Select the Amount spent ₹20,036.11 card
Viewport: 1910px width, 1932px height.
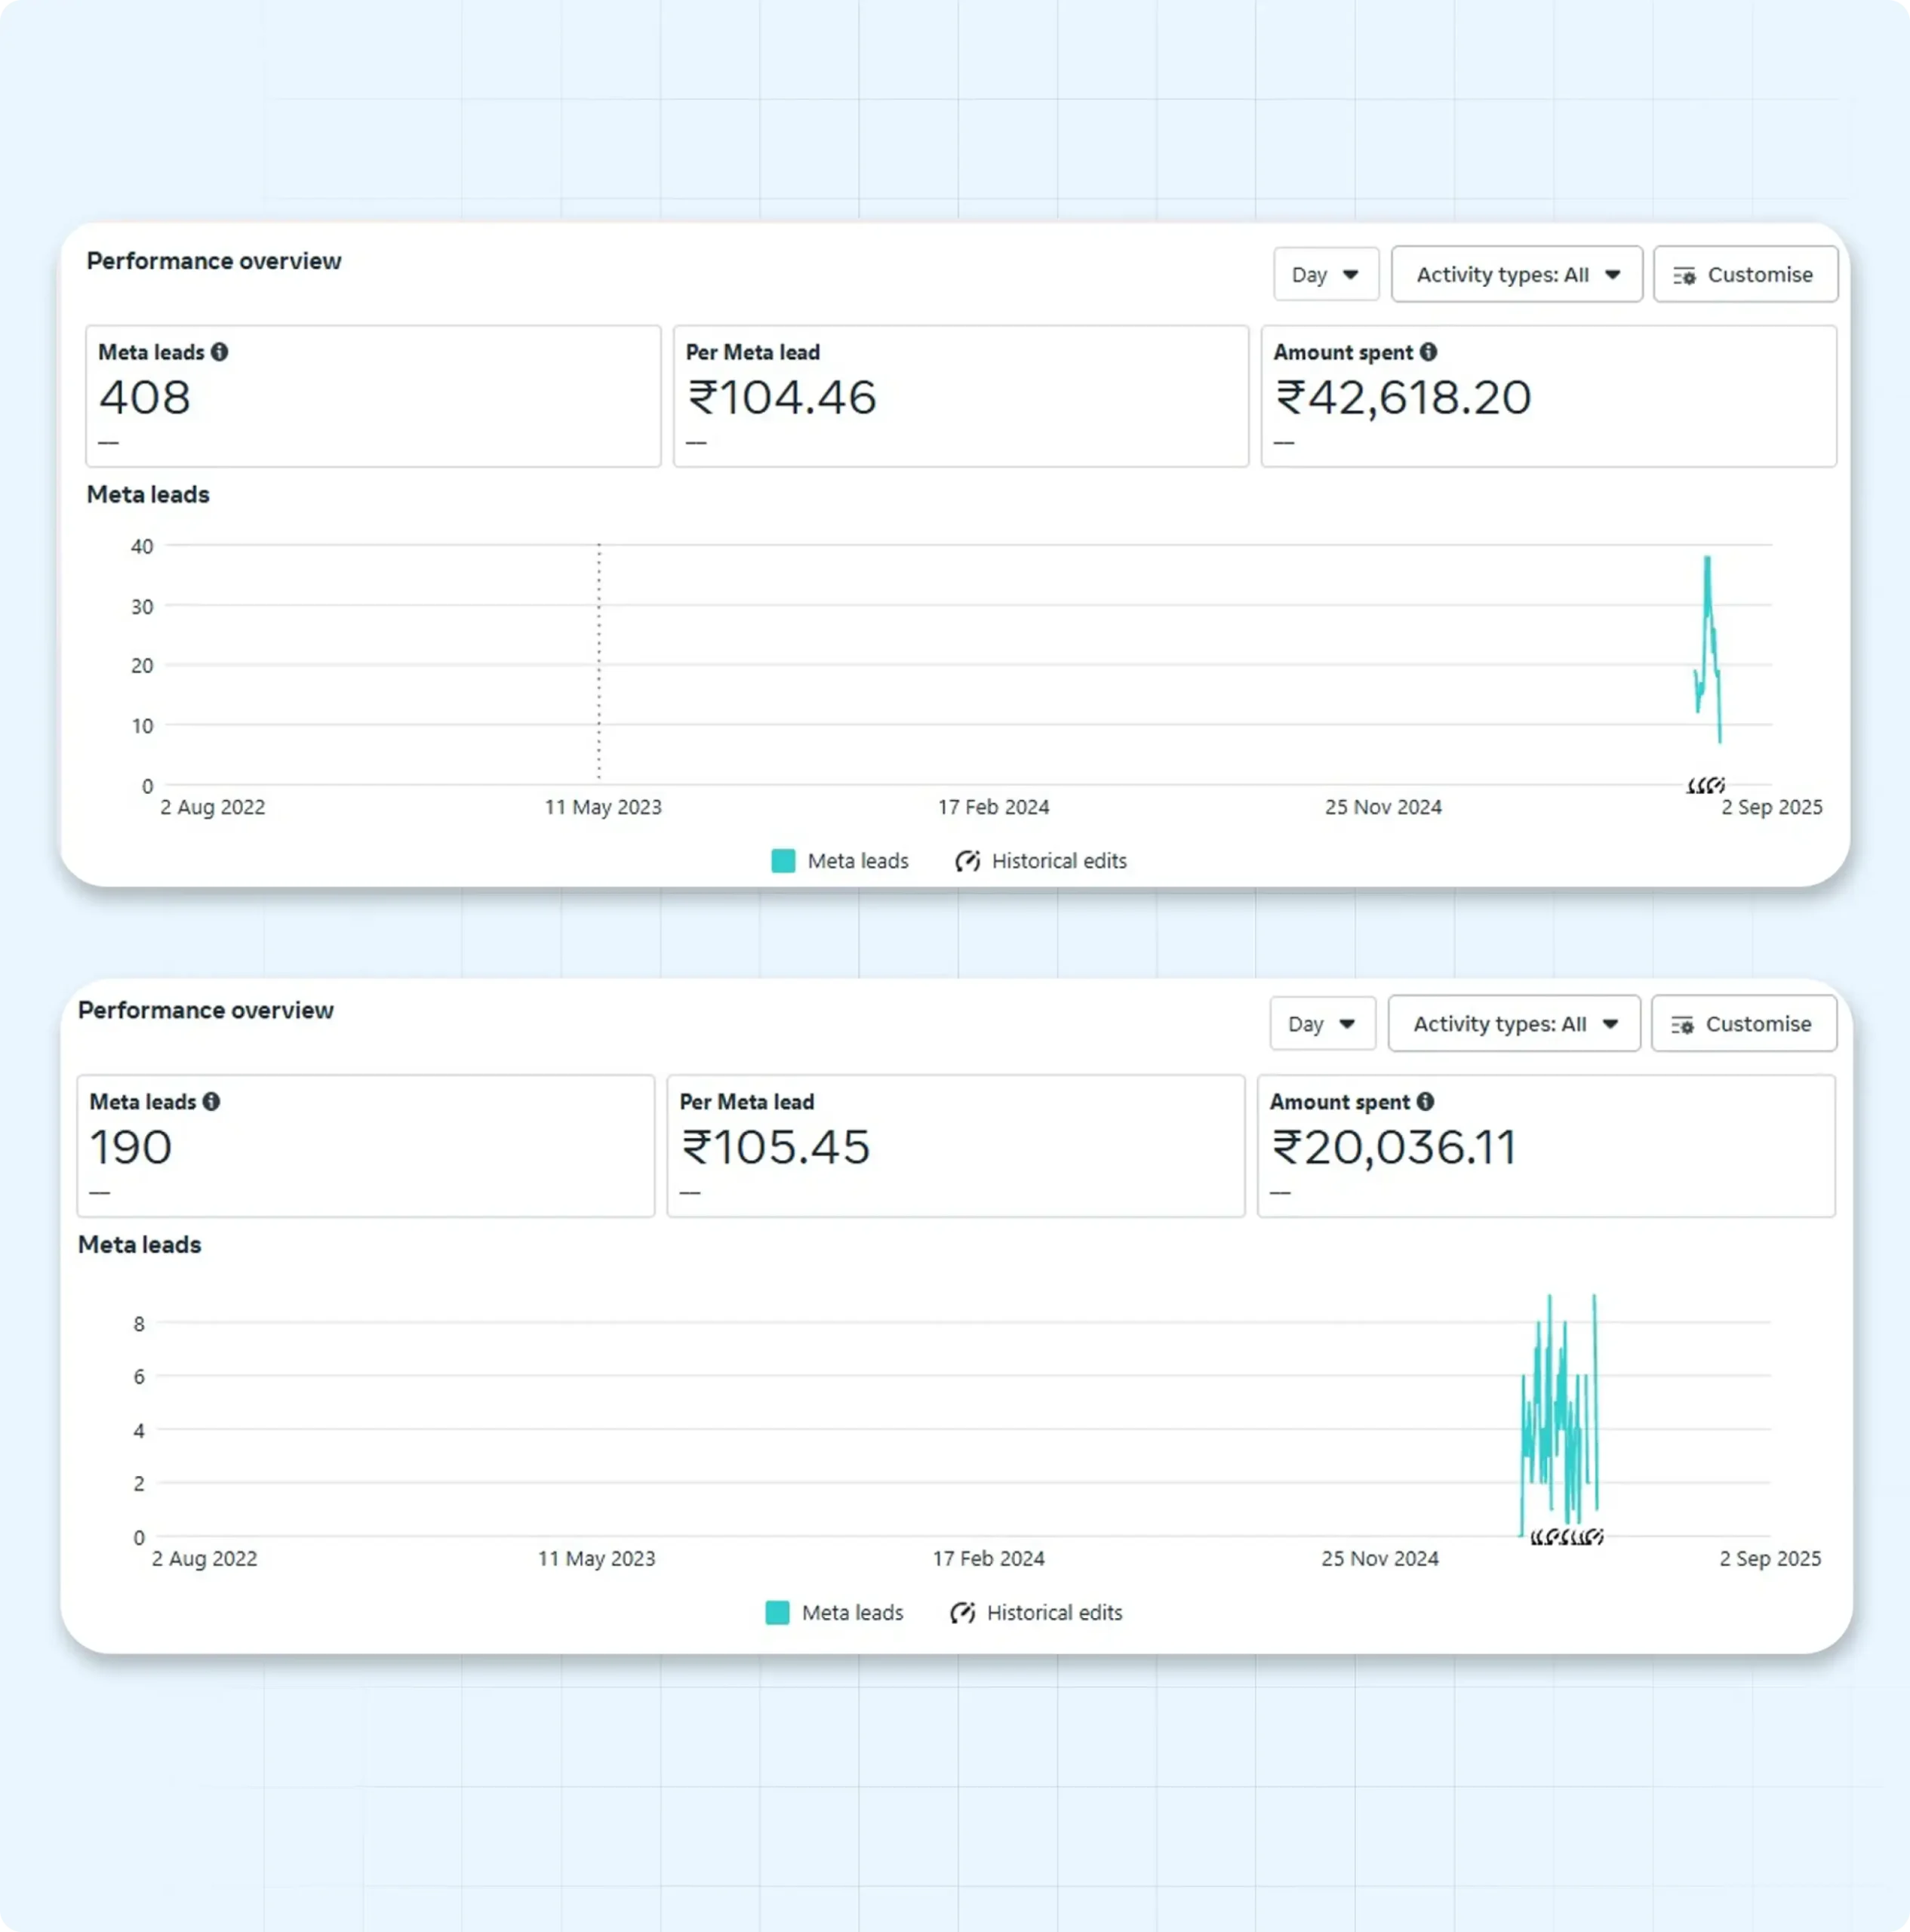click(1545, 1146)
